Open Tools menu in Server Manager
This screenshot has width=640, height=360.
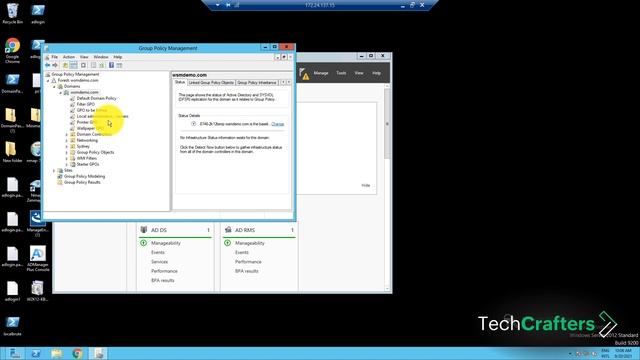(x=341, y=73)
